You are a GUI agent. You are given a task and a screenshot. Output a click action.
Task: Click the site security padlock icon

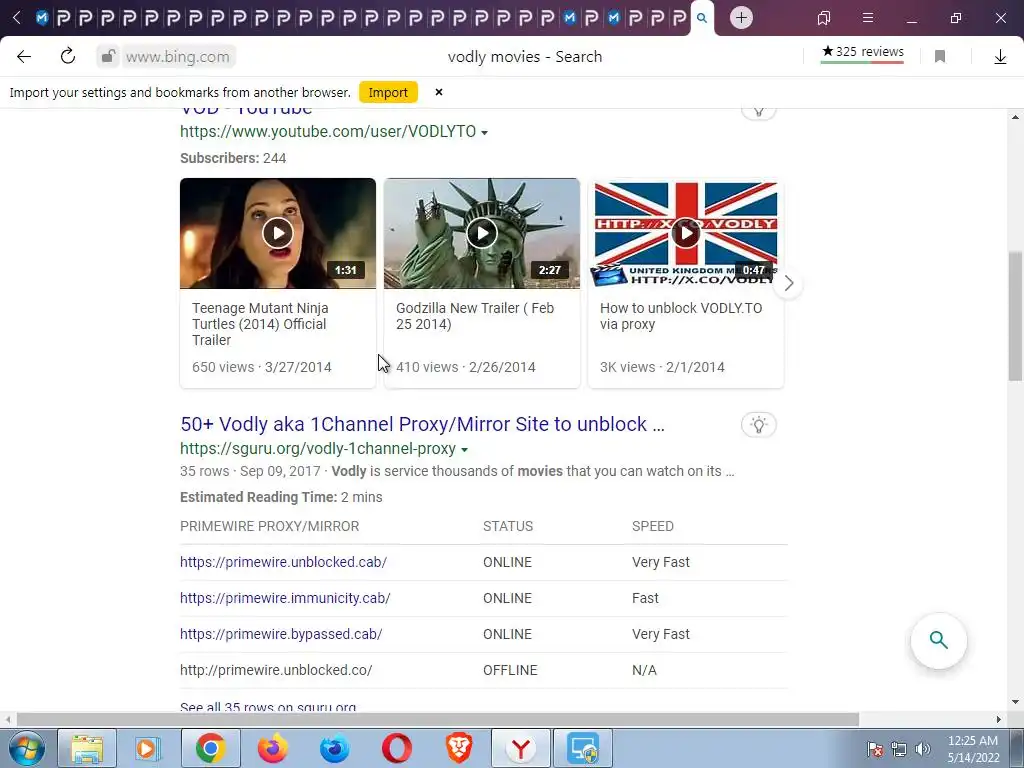[108, 57]
